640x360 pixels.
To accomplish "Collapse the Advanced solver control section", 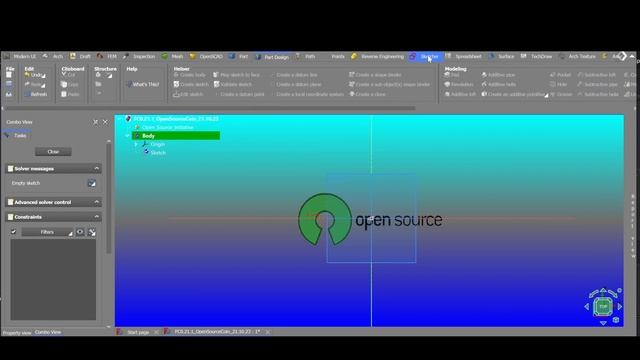I will pyautogui.click(x=97, y=202).
